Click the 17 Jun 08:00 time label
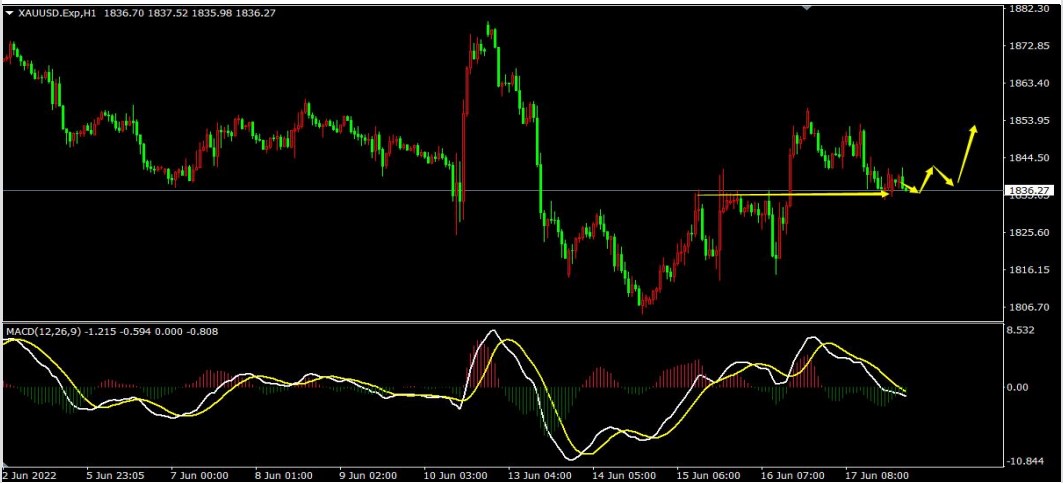This screenshot has height=483, width=1063. coord(878,475)
